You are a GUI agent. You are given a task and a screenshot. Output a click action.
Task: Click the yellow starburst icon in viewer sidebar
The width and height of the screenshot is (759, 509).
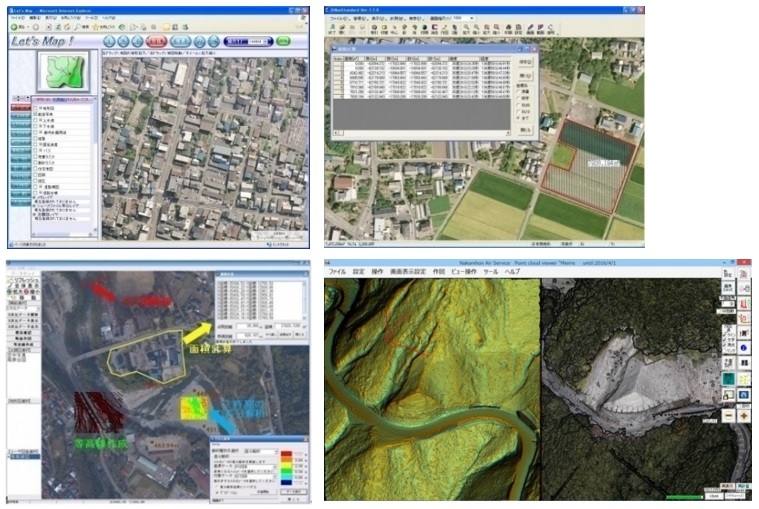pyautogui.click(x=744, y=378)
